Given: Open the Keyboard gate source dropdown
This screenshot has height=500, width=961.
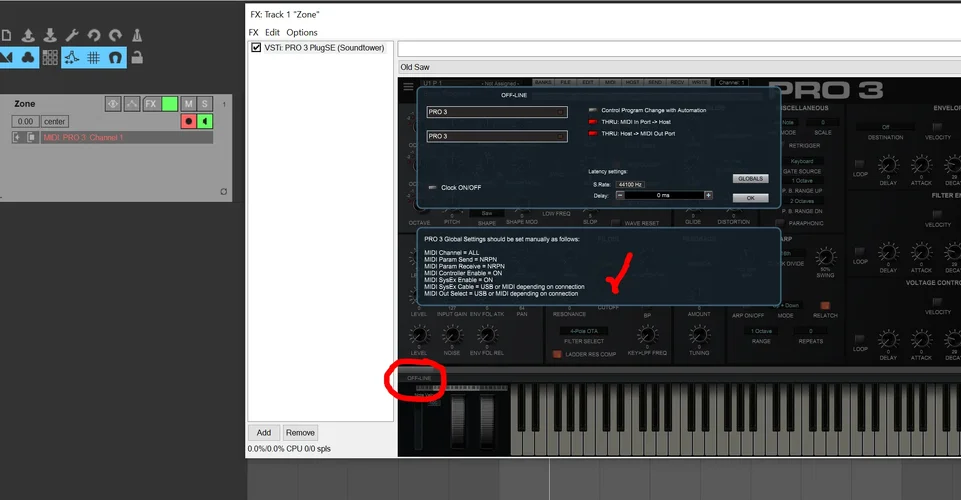Looking at the screenshot, I should pos(802,161).
